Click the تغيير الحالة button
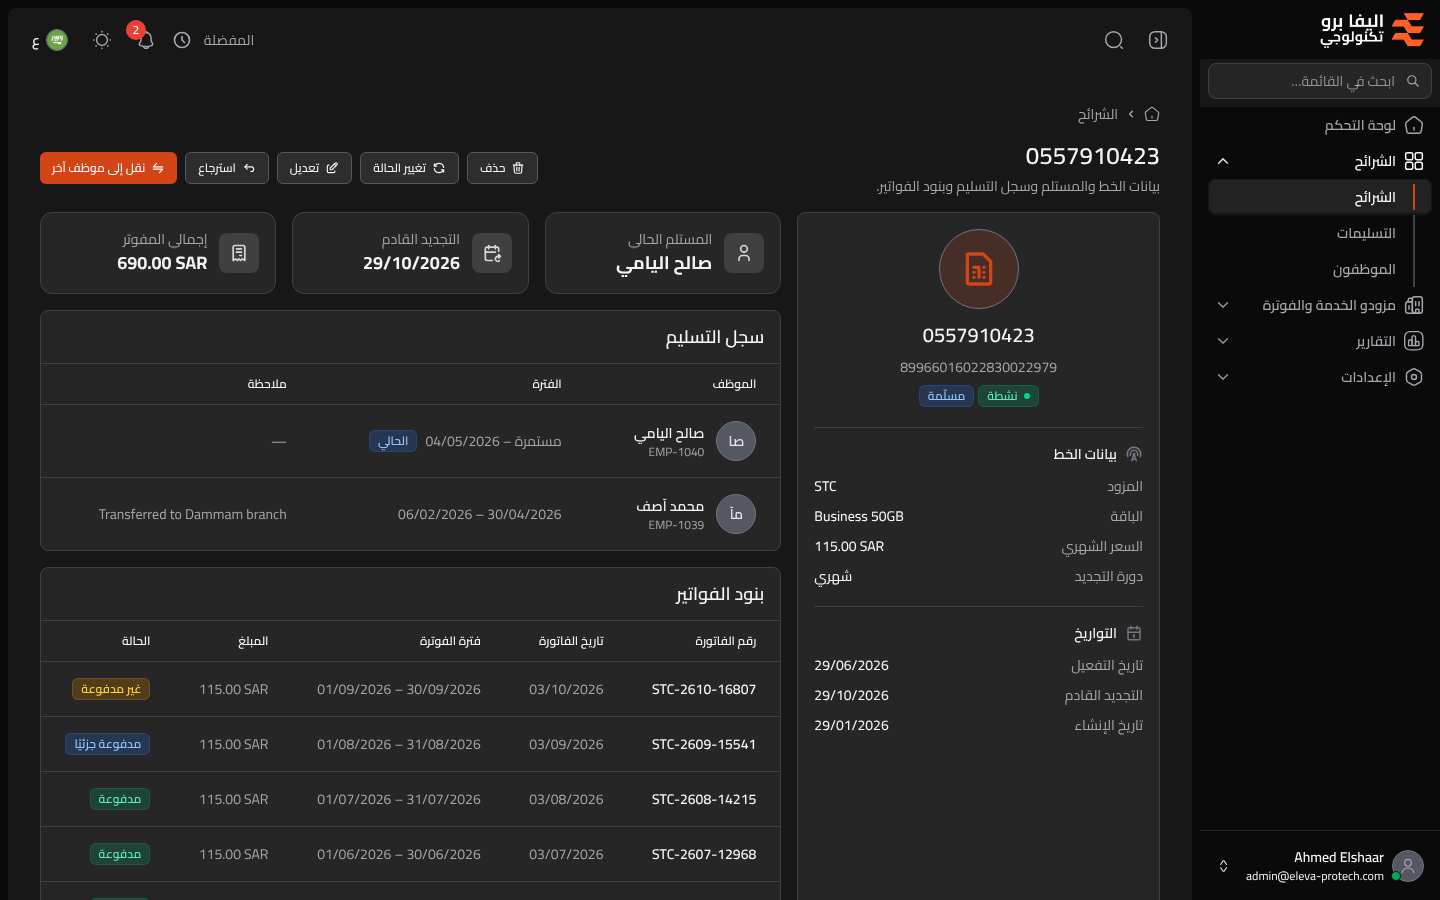The image size is (1440, 900). click(x=409, y=168)
